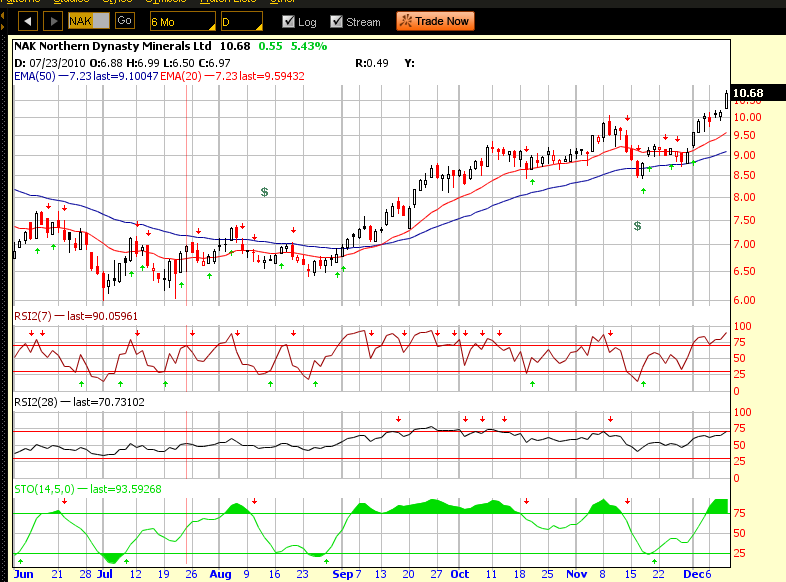Click the 6.00 price axis label
The height and width of the screenshot is (582, 786).
[744, 300]
